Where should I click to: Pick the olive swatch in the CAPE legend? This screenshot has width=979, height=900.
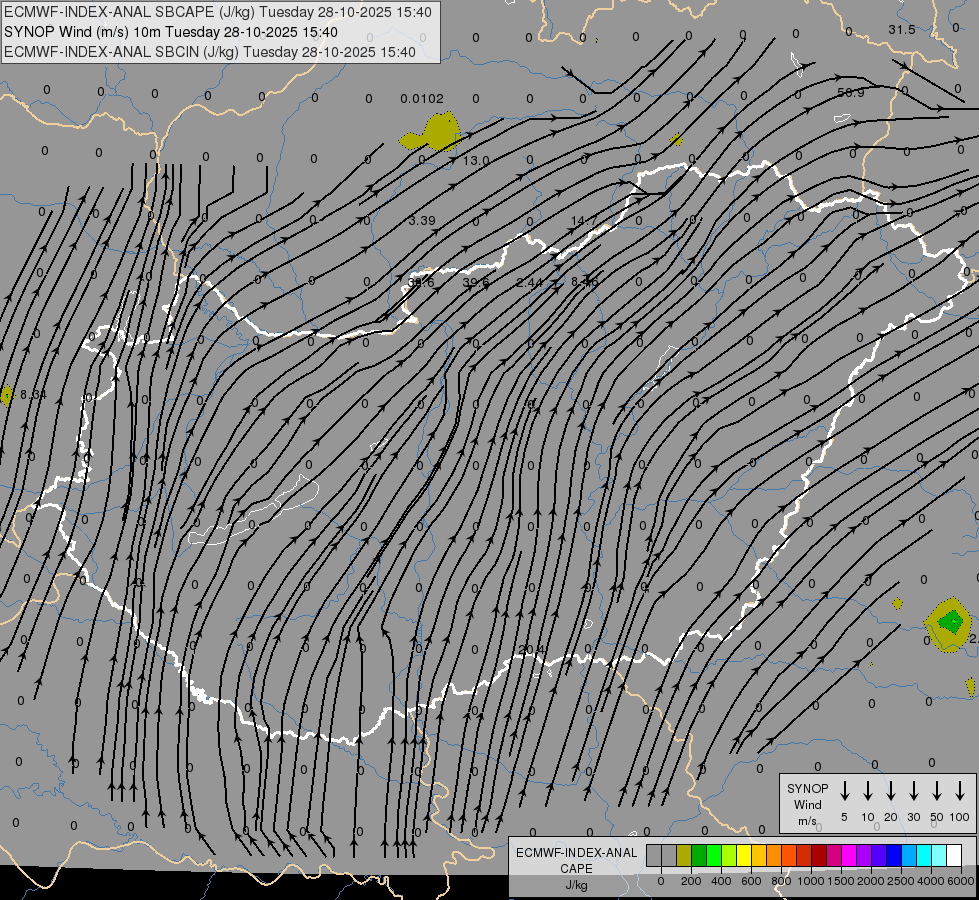(684, 855)
